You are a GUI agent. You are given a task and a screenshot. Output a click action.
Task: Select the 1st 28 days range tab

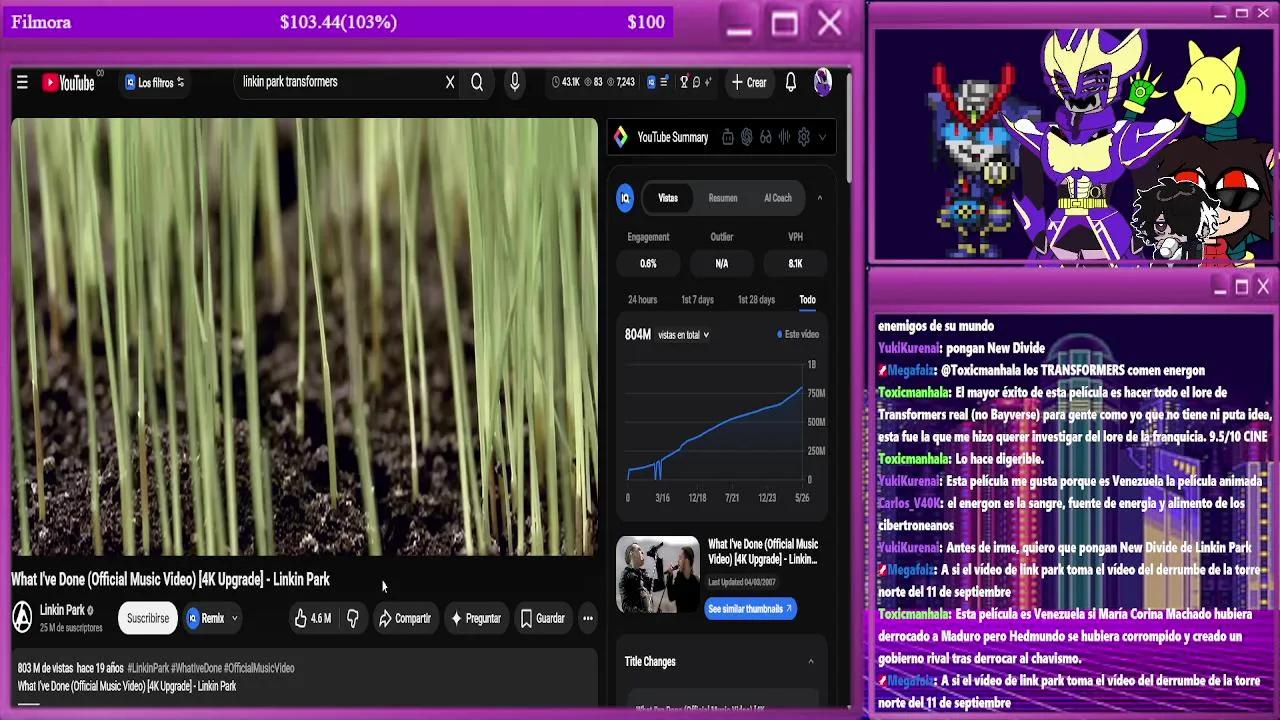click(756, 300)
